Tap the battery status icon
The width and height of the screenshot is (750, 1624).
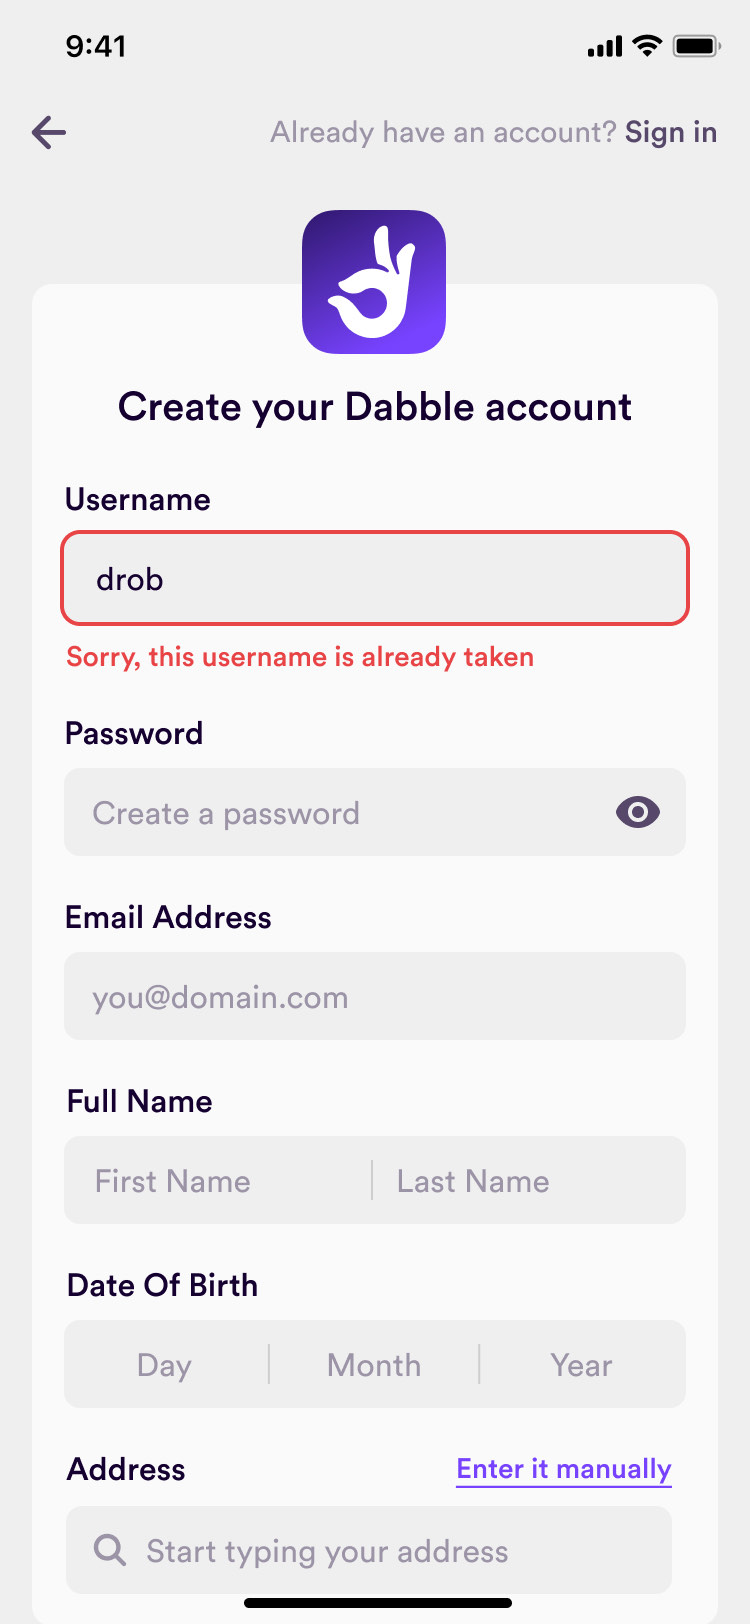tap(696, 46)
